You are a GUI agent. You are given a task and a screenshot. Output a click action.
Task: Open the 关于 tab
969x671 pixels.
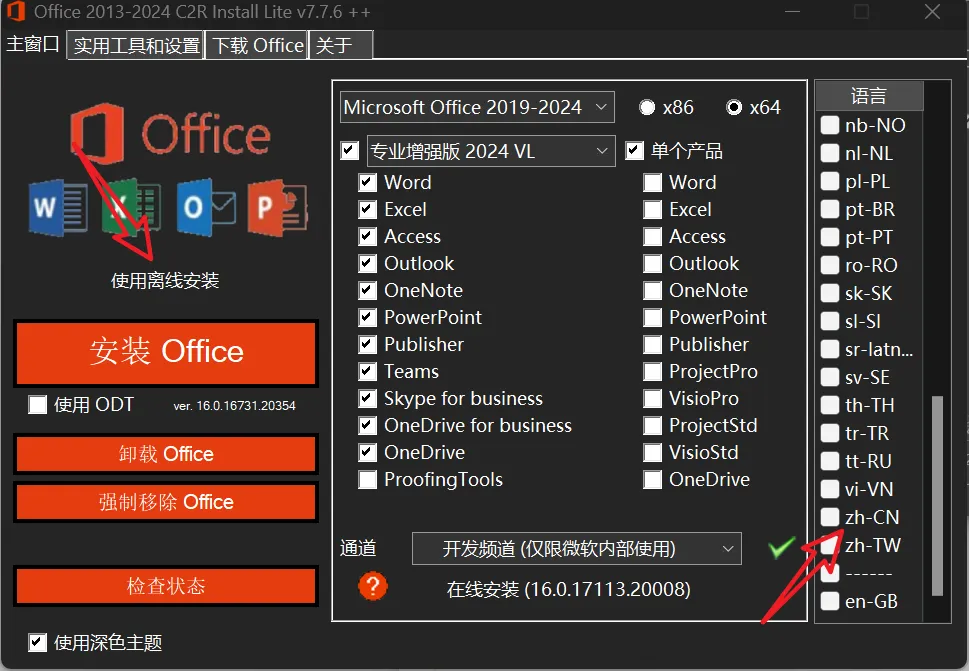pos(341,45)
